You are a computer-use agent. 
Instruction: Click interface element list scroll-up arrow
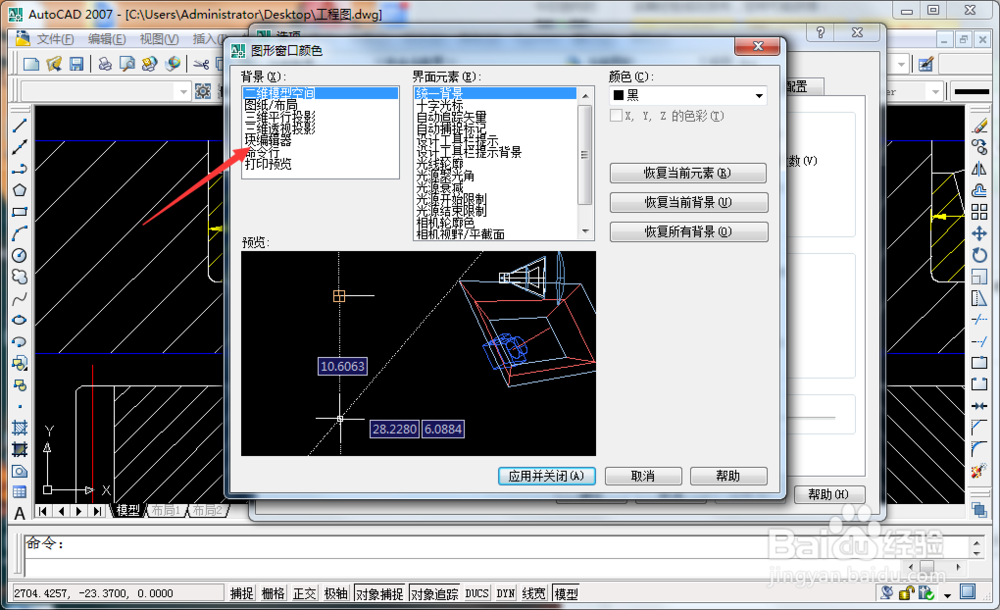click(585, 95)
